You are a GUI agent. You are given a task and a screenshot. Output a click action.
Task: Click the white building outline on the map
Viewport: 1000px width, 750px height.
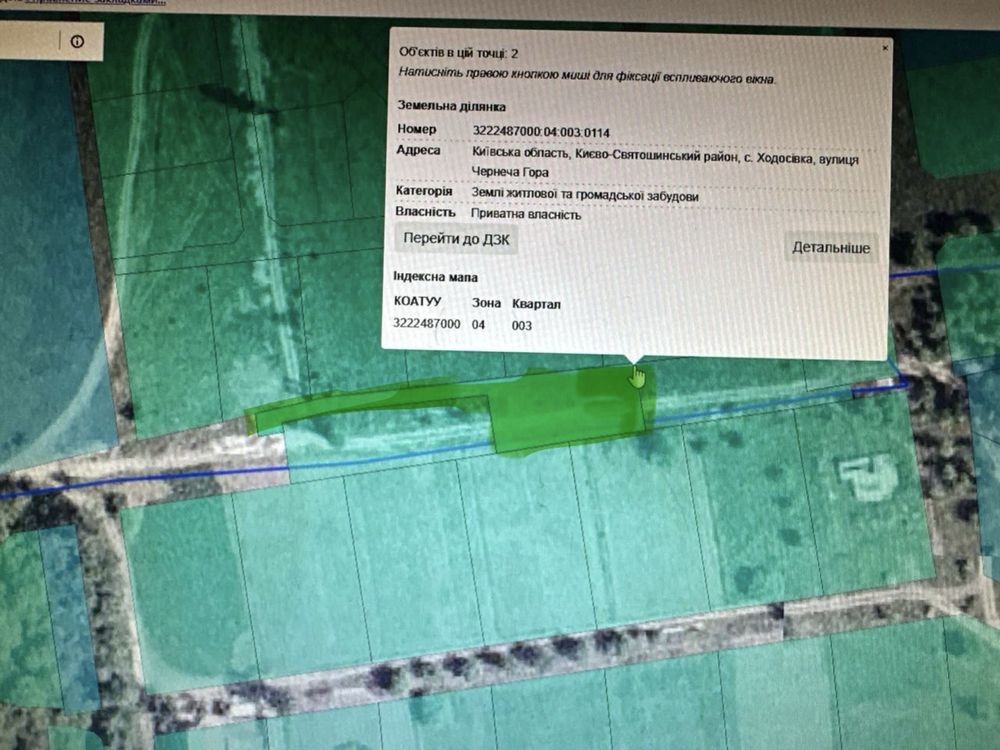click(x=866, y=476)
